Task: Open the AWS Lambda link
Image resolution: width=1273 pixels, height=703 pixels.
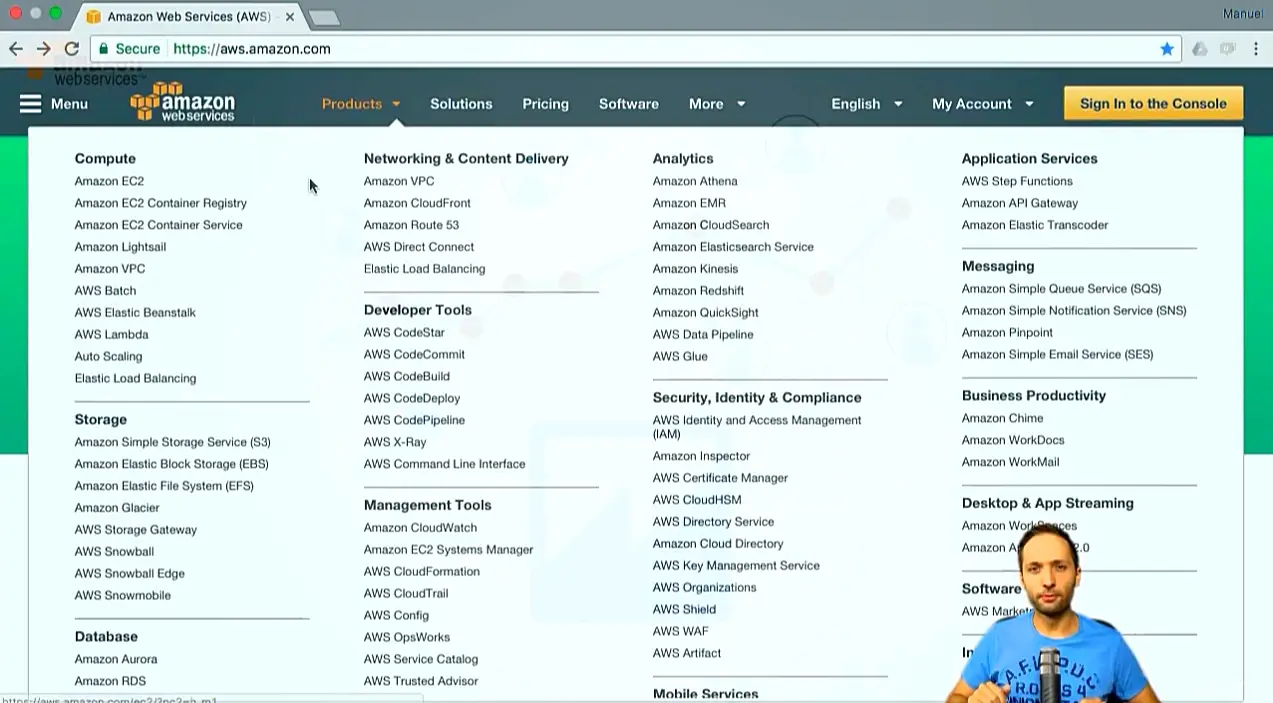Action: 111,335
